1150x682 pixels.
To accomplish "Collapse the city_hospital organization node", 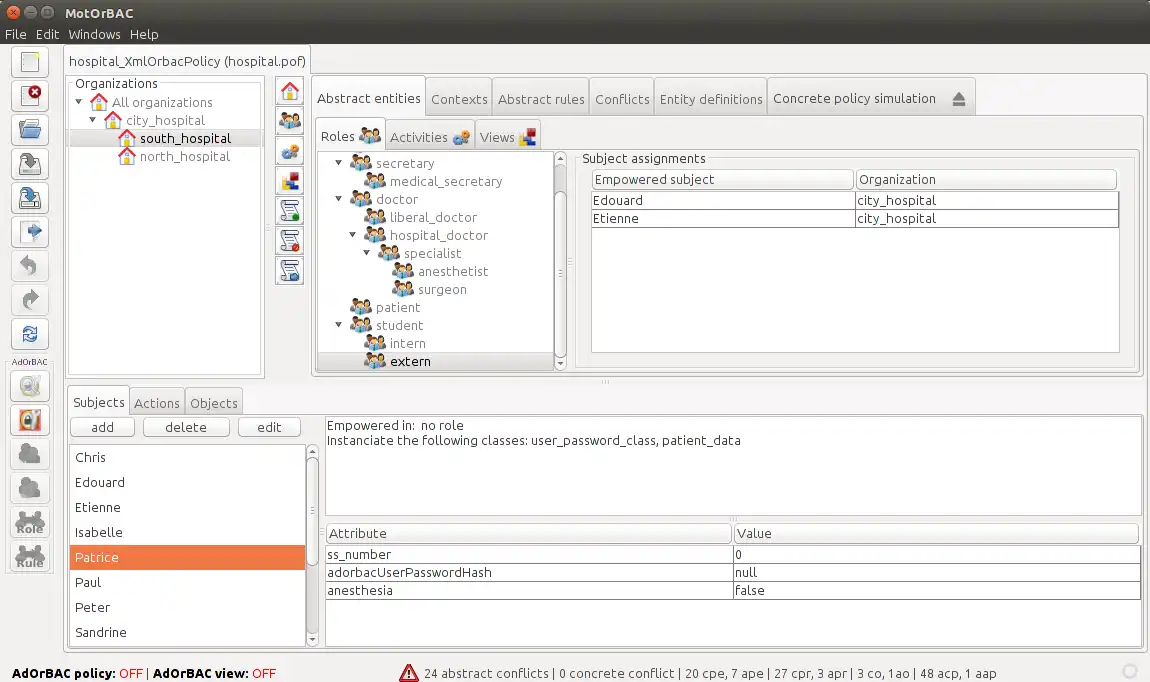I will (x=93, y=120).
